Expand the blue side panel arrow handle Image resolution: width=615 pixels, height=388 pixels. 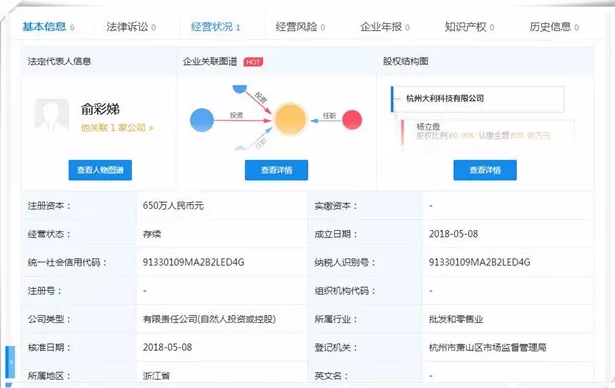(10, 362)
